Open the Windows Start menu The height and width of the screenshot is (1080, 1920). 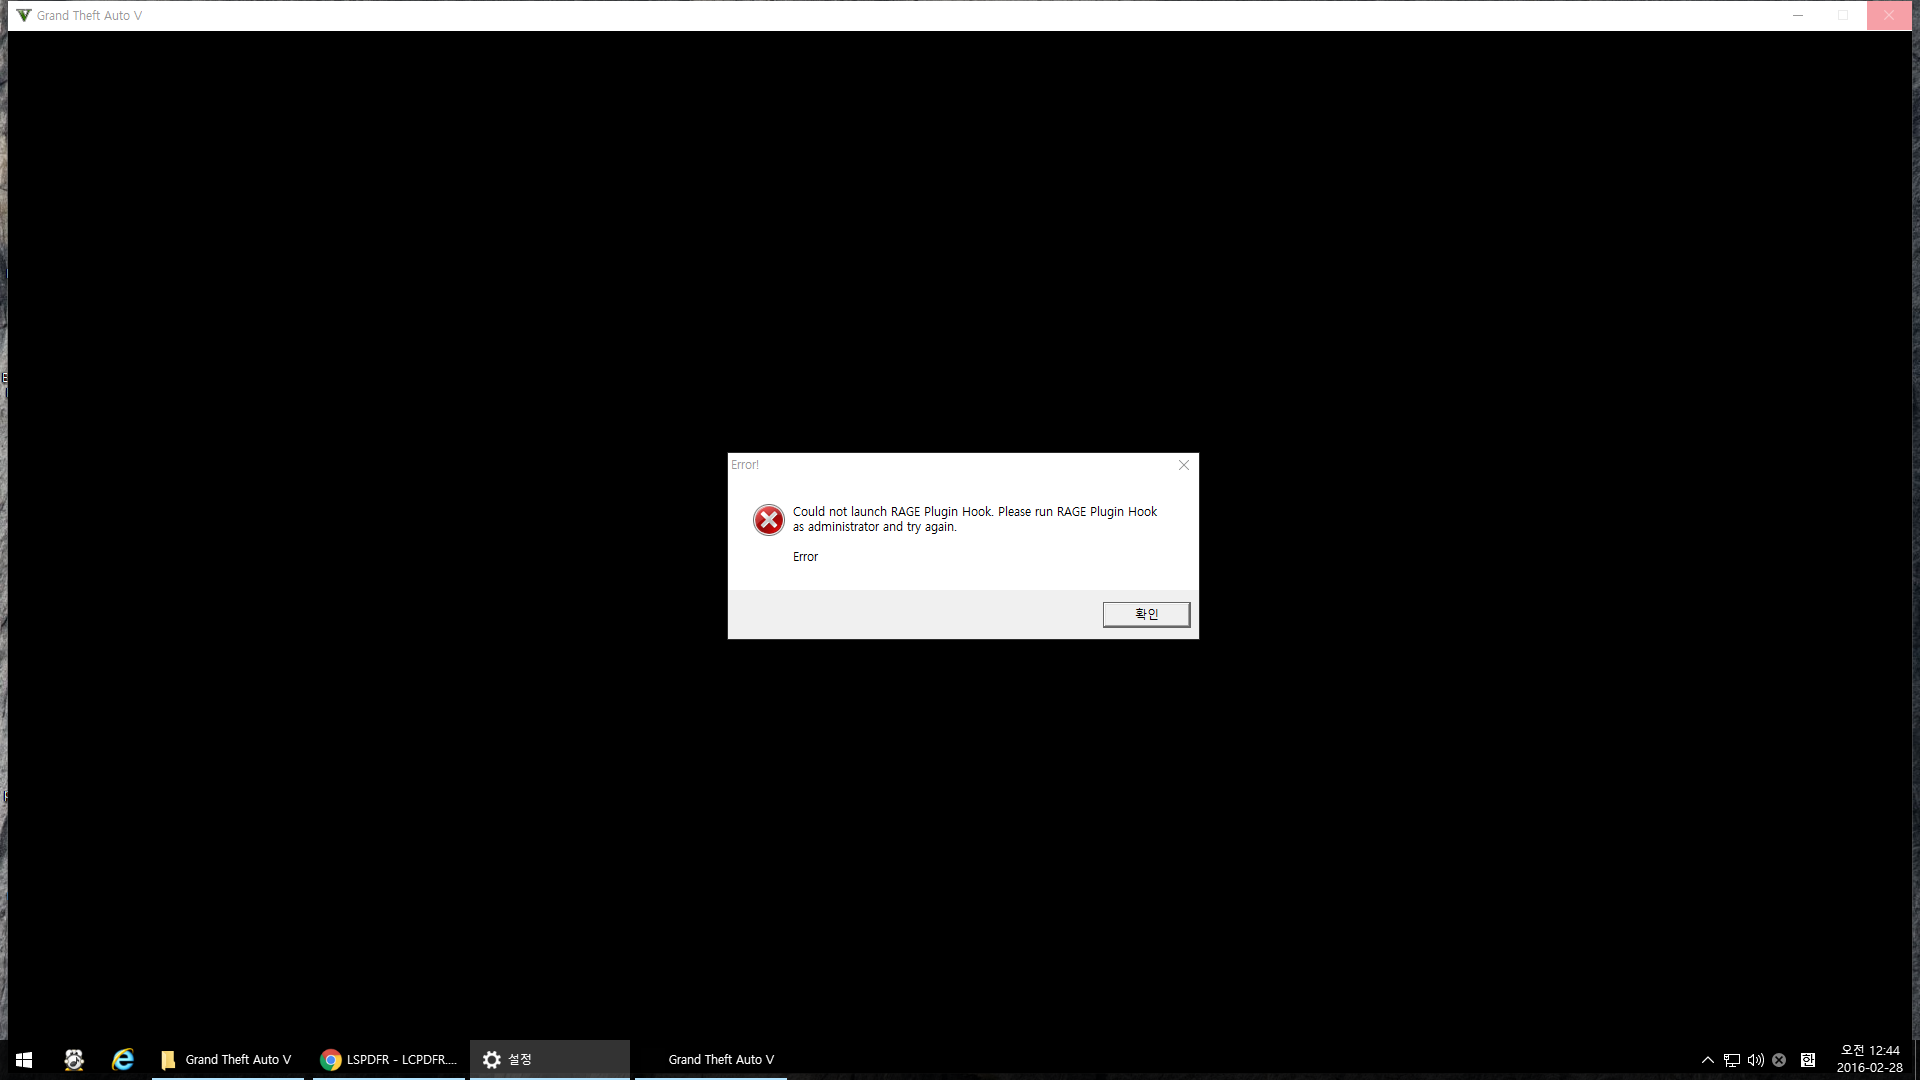point(24,1059)
